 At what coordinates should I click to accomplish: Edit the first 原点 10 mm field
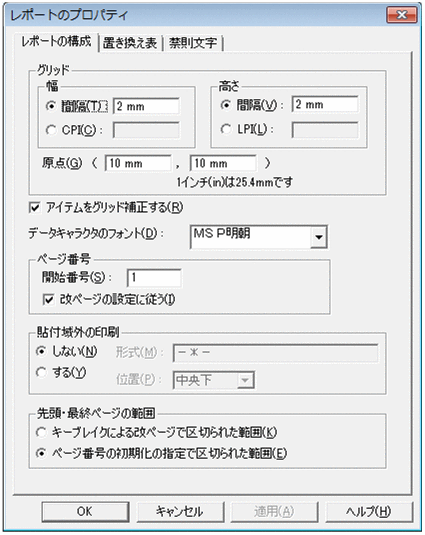[138, 163]
